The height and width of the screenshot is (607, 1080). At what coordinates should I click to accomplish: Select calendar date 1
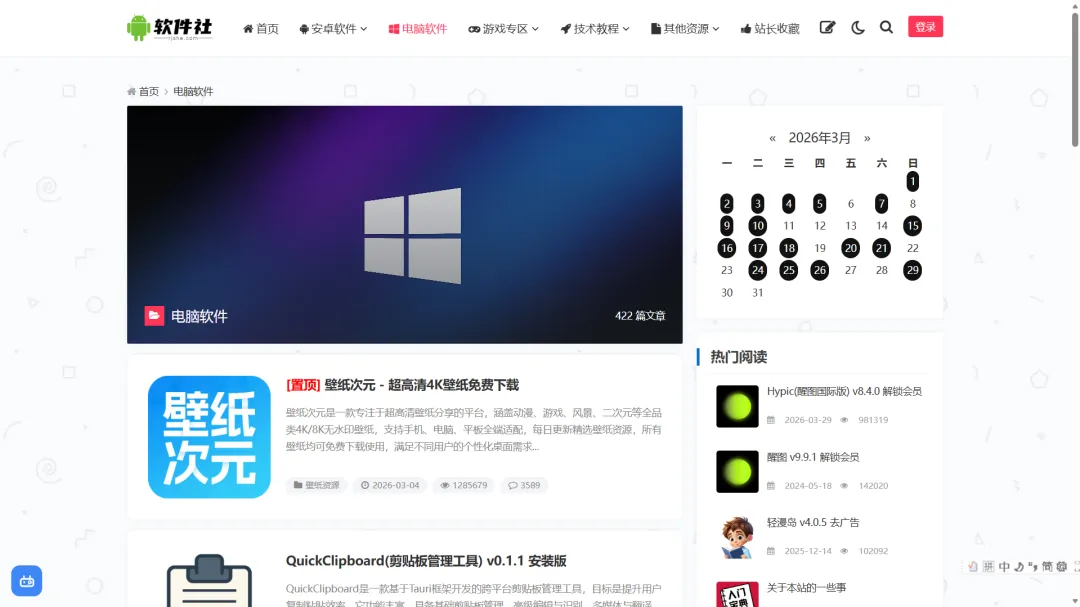pyautogui.click(x=912, y=181)
